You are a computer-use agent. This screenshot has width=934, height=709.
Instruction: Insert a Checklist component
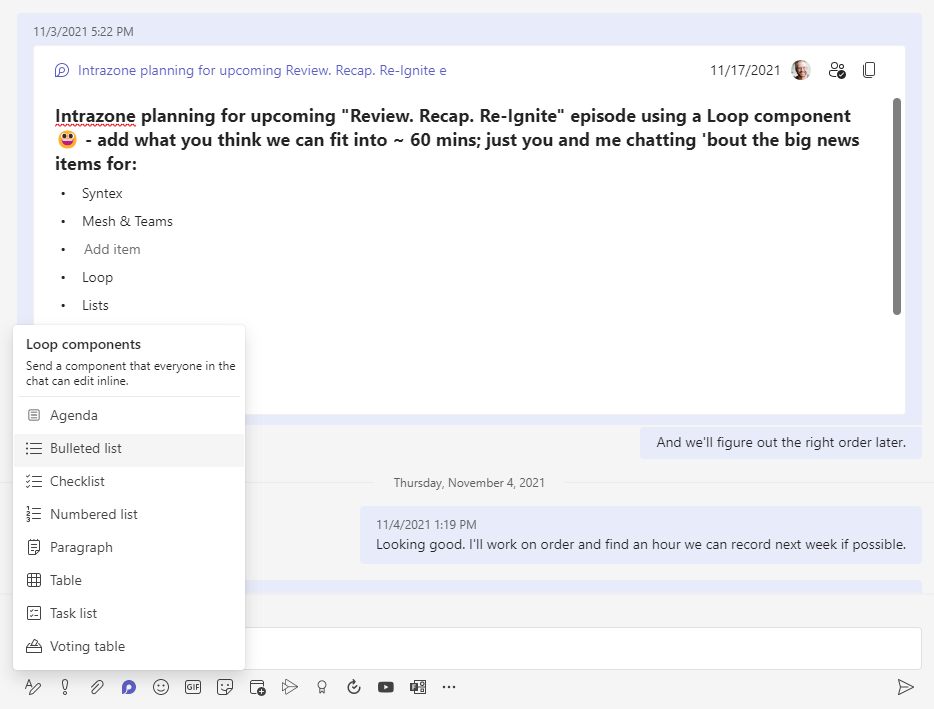pos(129,481)
